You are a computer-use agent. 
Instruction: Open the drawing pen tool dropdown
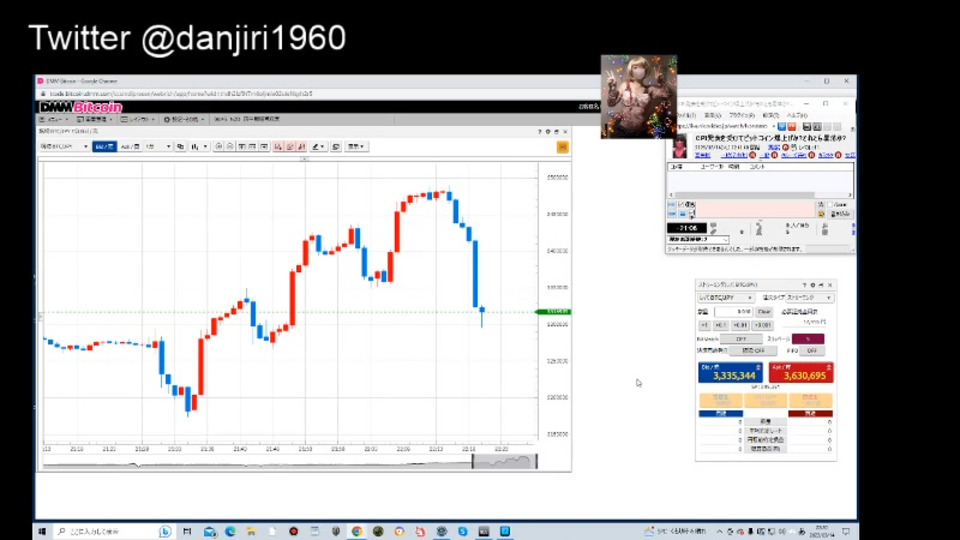[x=318, y=147]
